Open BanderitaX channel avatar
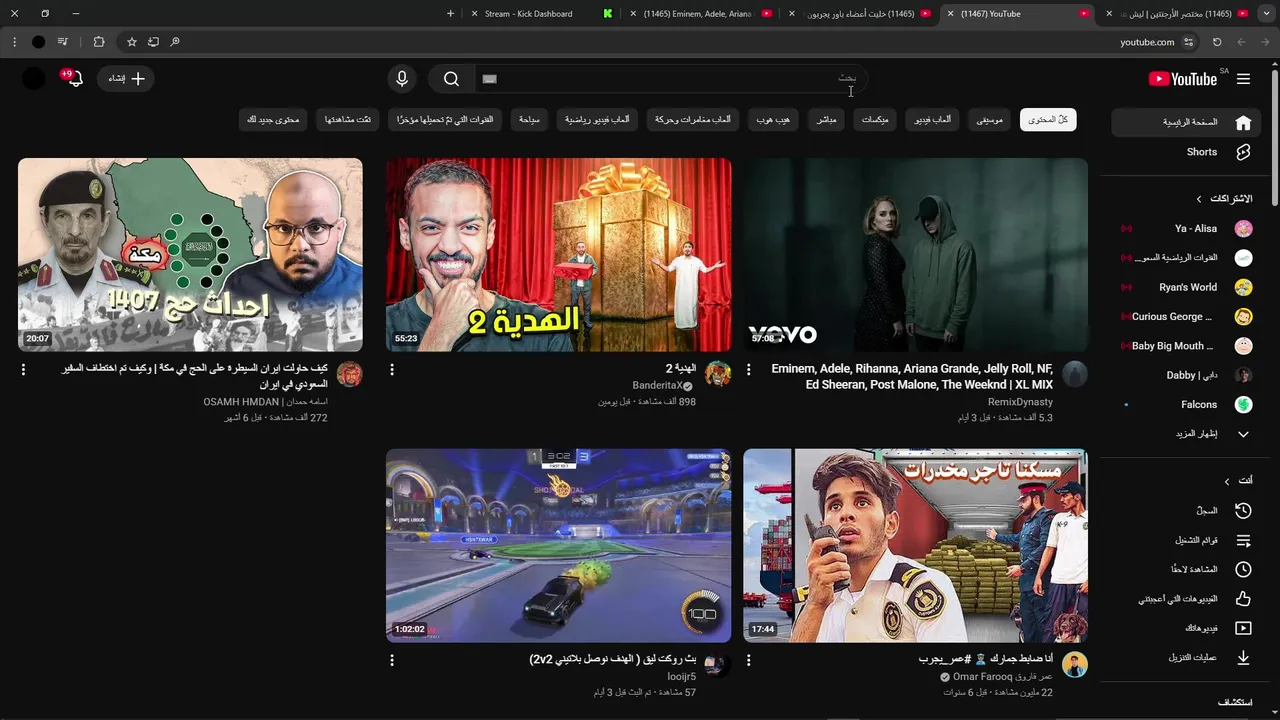This screenshot has width=1280, height=720. (718, 374)
